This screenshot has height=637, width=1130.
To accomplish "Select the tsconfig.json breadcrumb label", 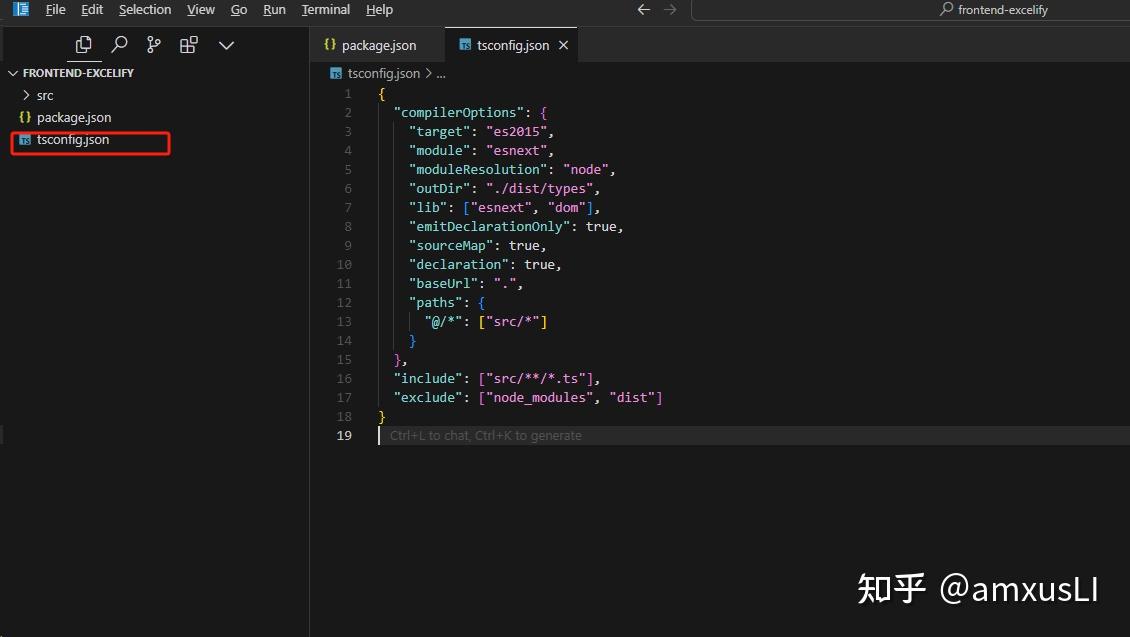I will pyautogui.click(x=382, y=73).
